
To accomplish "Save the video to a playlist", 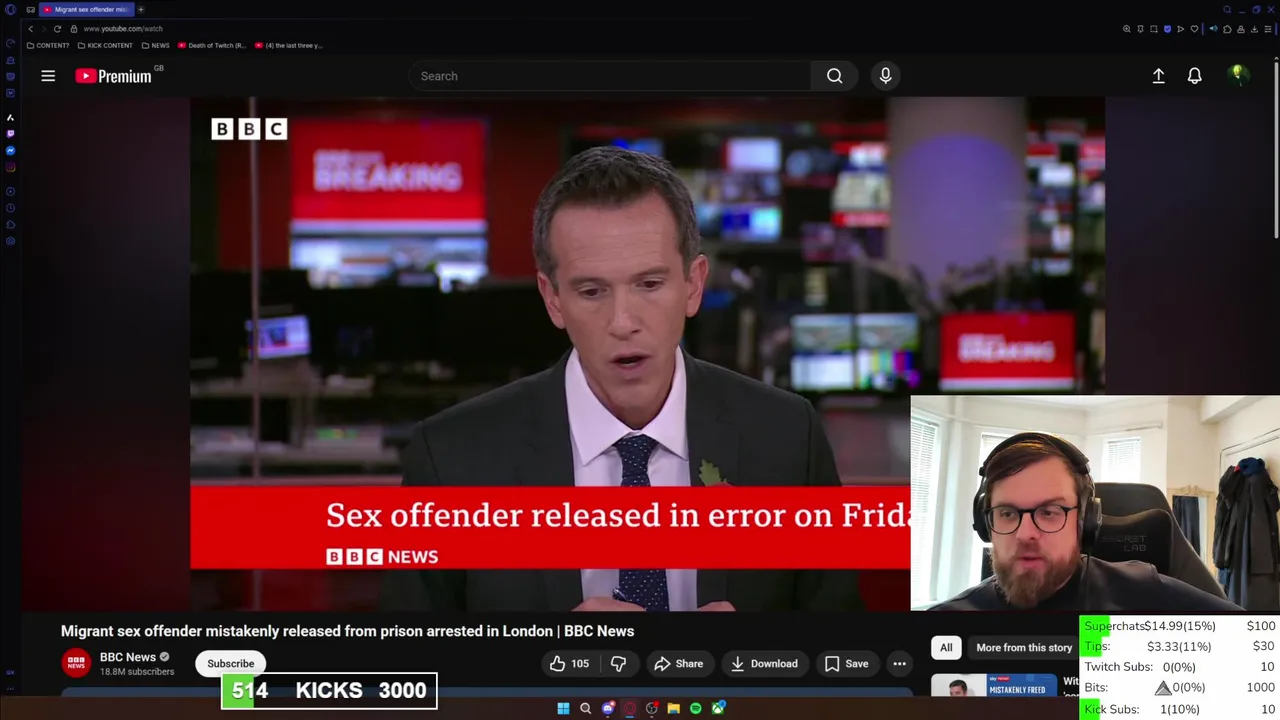I will (846, 663).
